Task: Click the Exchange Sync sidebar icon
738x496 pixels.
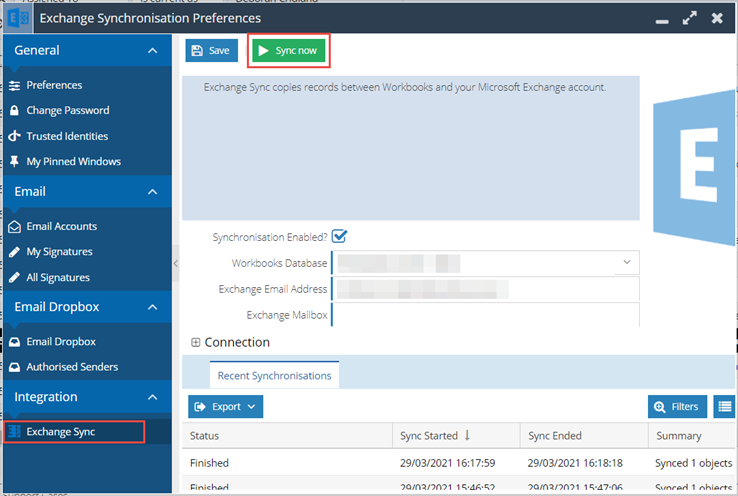Action: click(15, 432)
